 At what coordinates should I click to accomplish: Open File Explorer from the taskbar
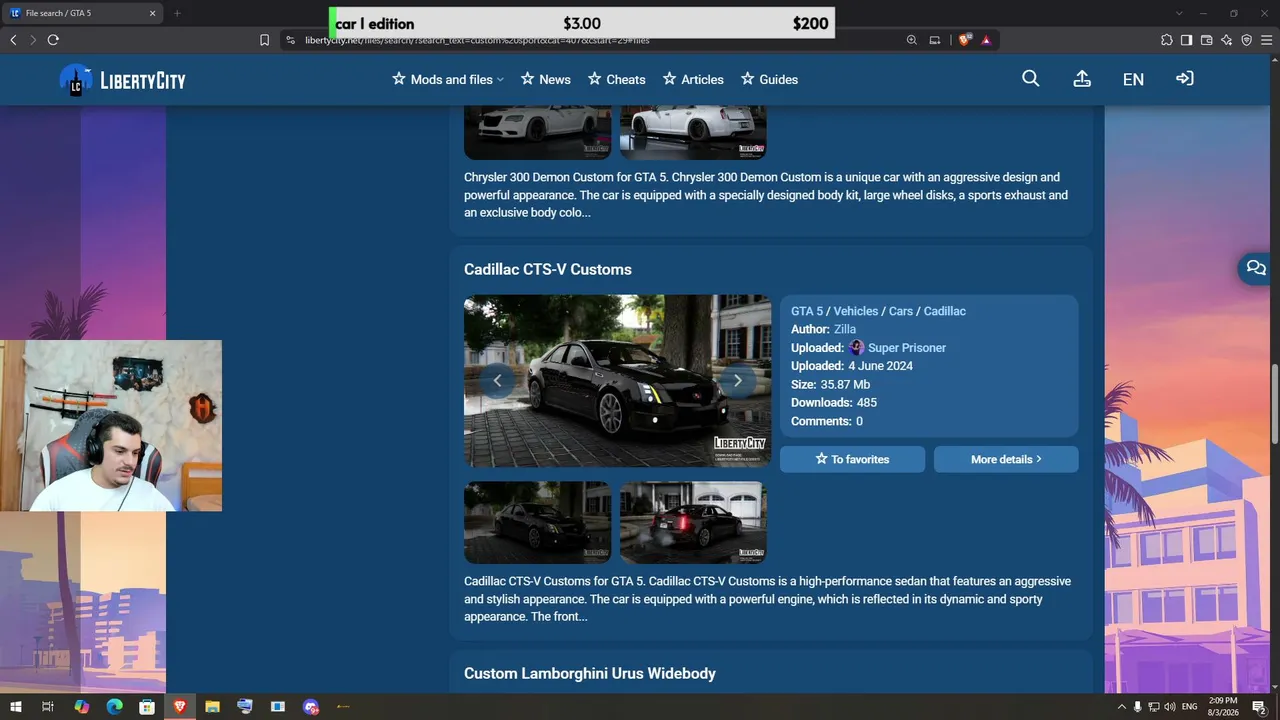tap(212, 707)
